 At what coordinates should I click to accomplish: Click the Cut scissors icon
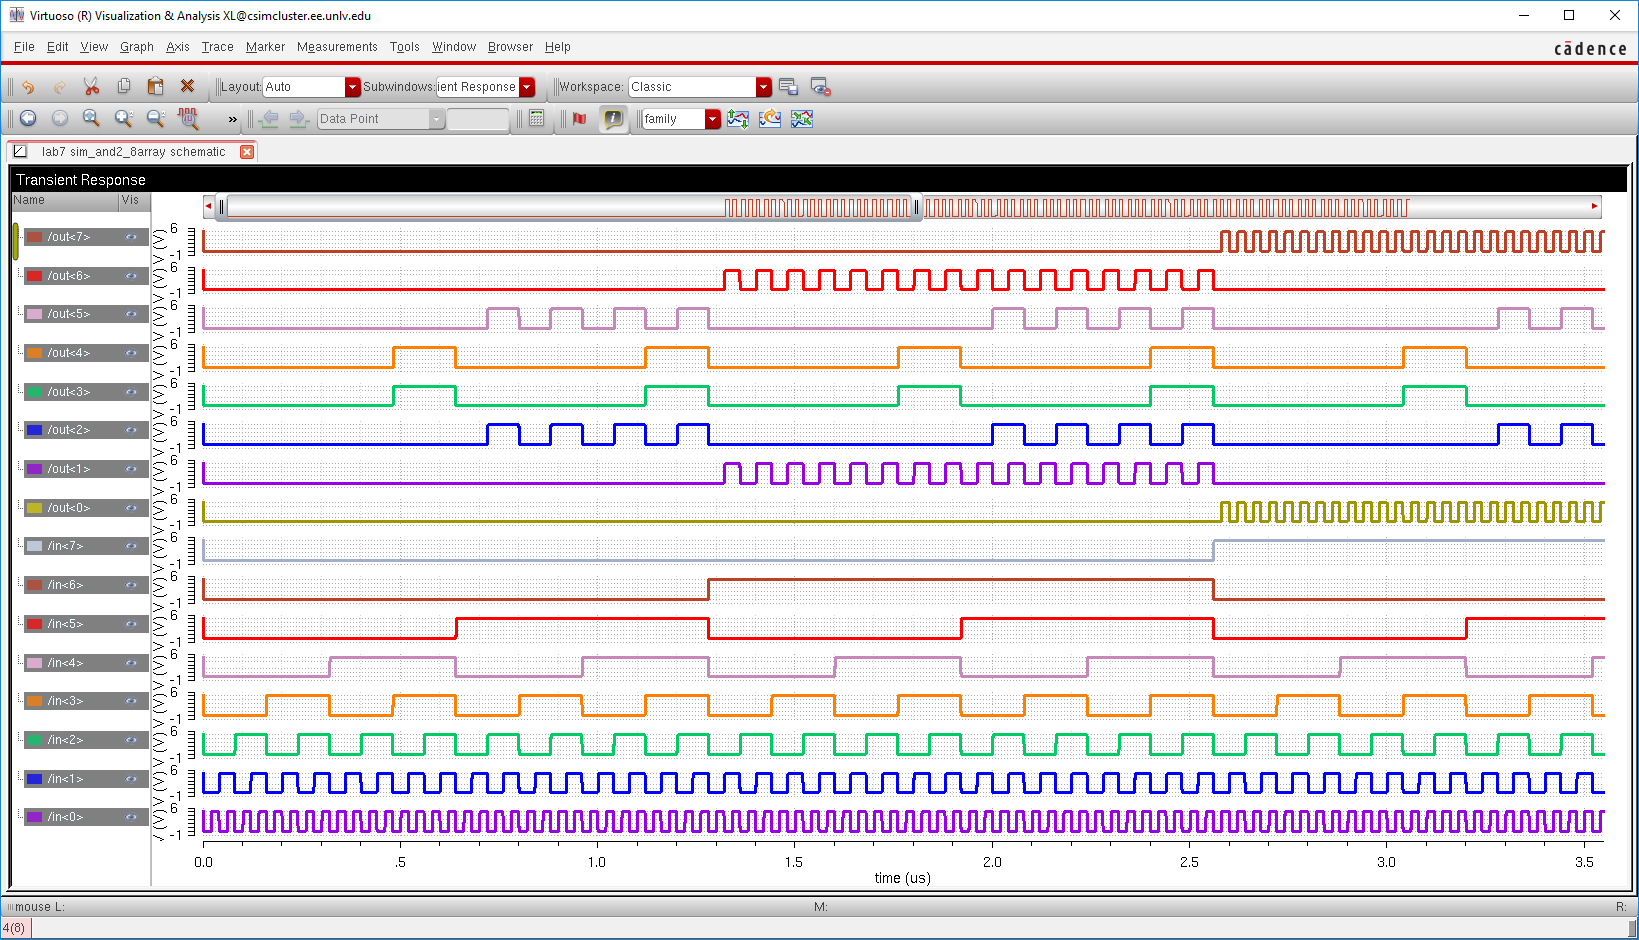point(91,87)
